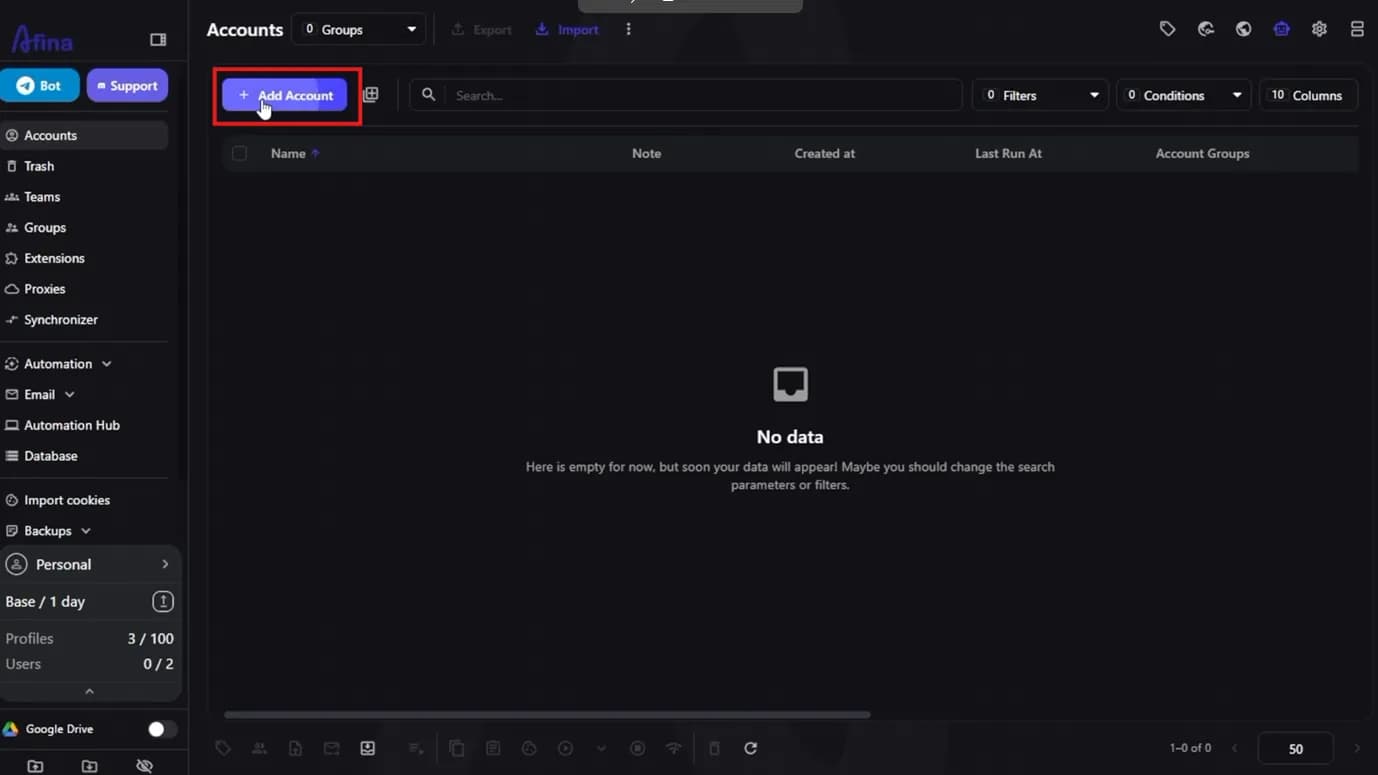Click the tags icon in top bar
This screenshot has height=775, width=1378.
coord(1167,29)
